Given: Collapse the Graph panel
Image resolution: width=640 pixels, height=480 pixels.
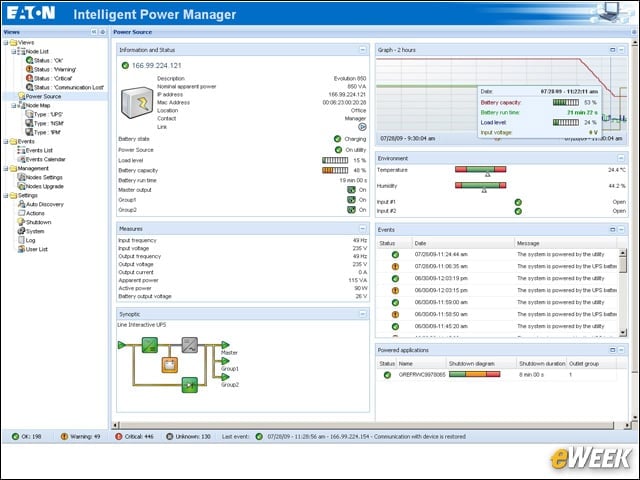Looking at the screenshot, I should pyautogui.click(x=621, y=49).
